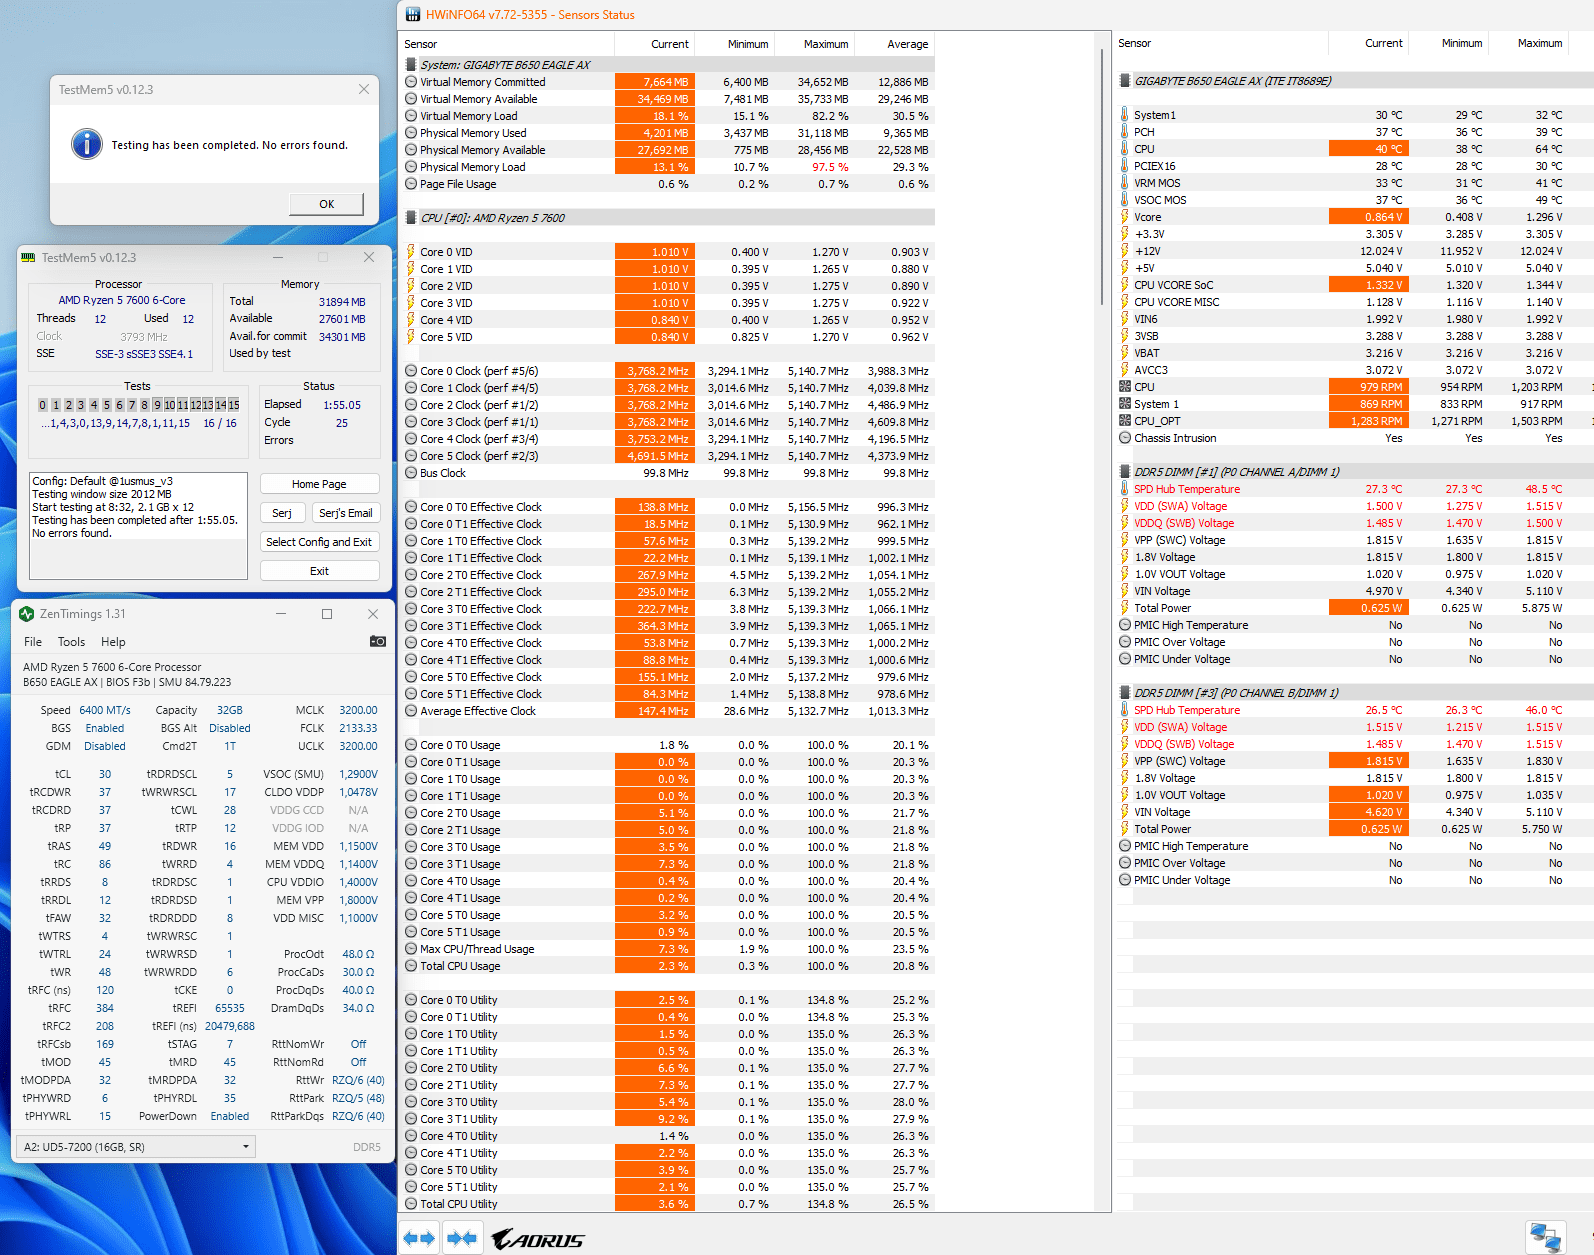The width and height of the screenshot is (1594, 1255).
Task: Collapse the DDR5 DIMM [#3] sensor group header
Action: coord(1355,693)
